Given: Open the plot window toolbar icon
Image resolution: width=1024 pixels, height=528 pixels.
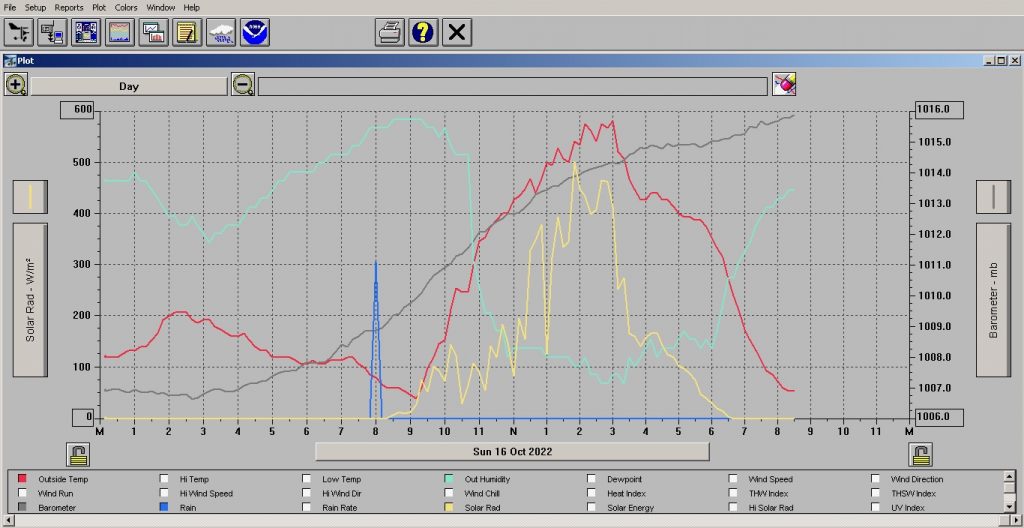Looking at the screenshot, I should 154,32.
